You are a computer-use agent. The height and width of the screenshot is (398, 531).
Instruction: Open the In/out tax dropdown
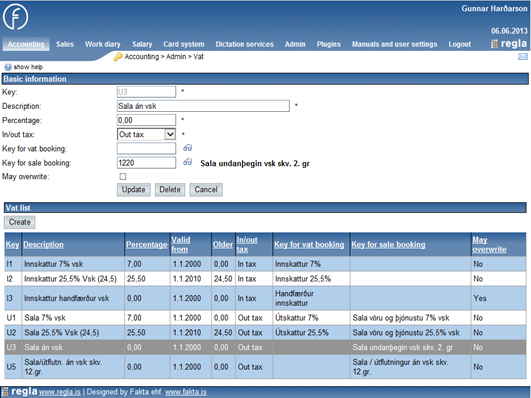click(146, 134)
